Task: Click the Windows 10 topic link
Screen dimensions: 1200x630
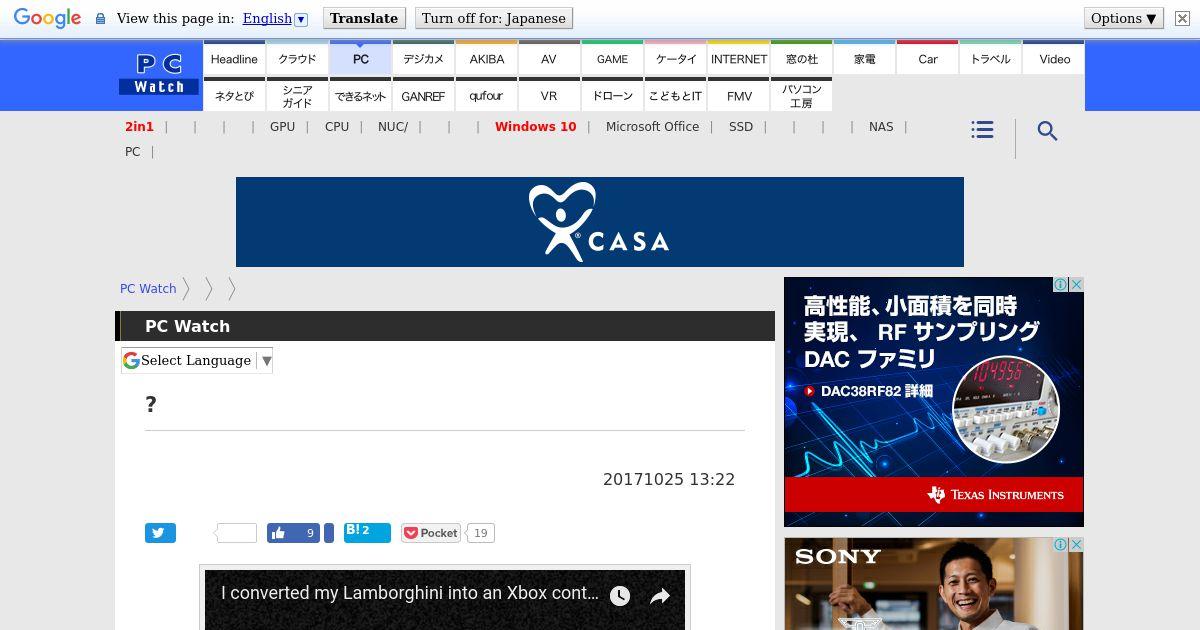Action: pos(535,127)
